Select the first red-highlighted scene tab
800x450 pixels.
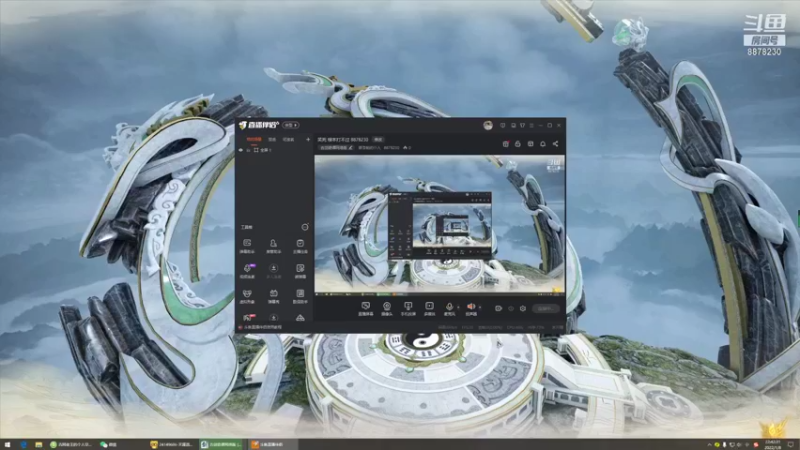[254, 139]
